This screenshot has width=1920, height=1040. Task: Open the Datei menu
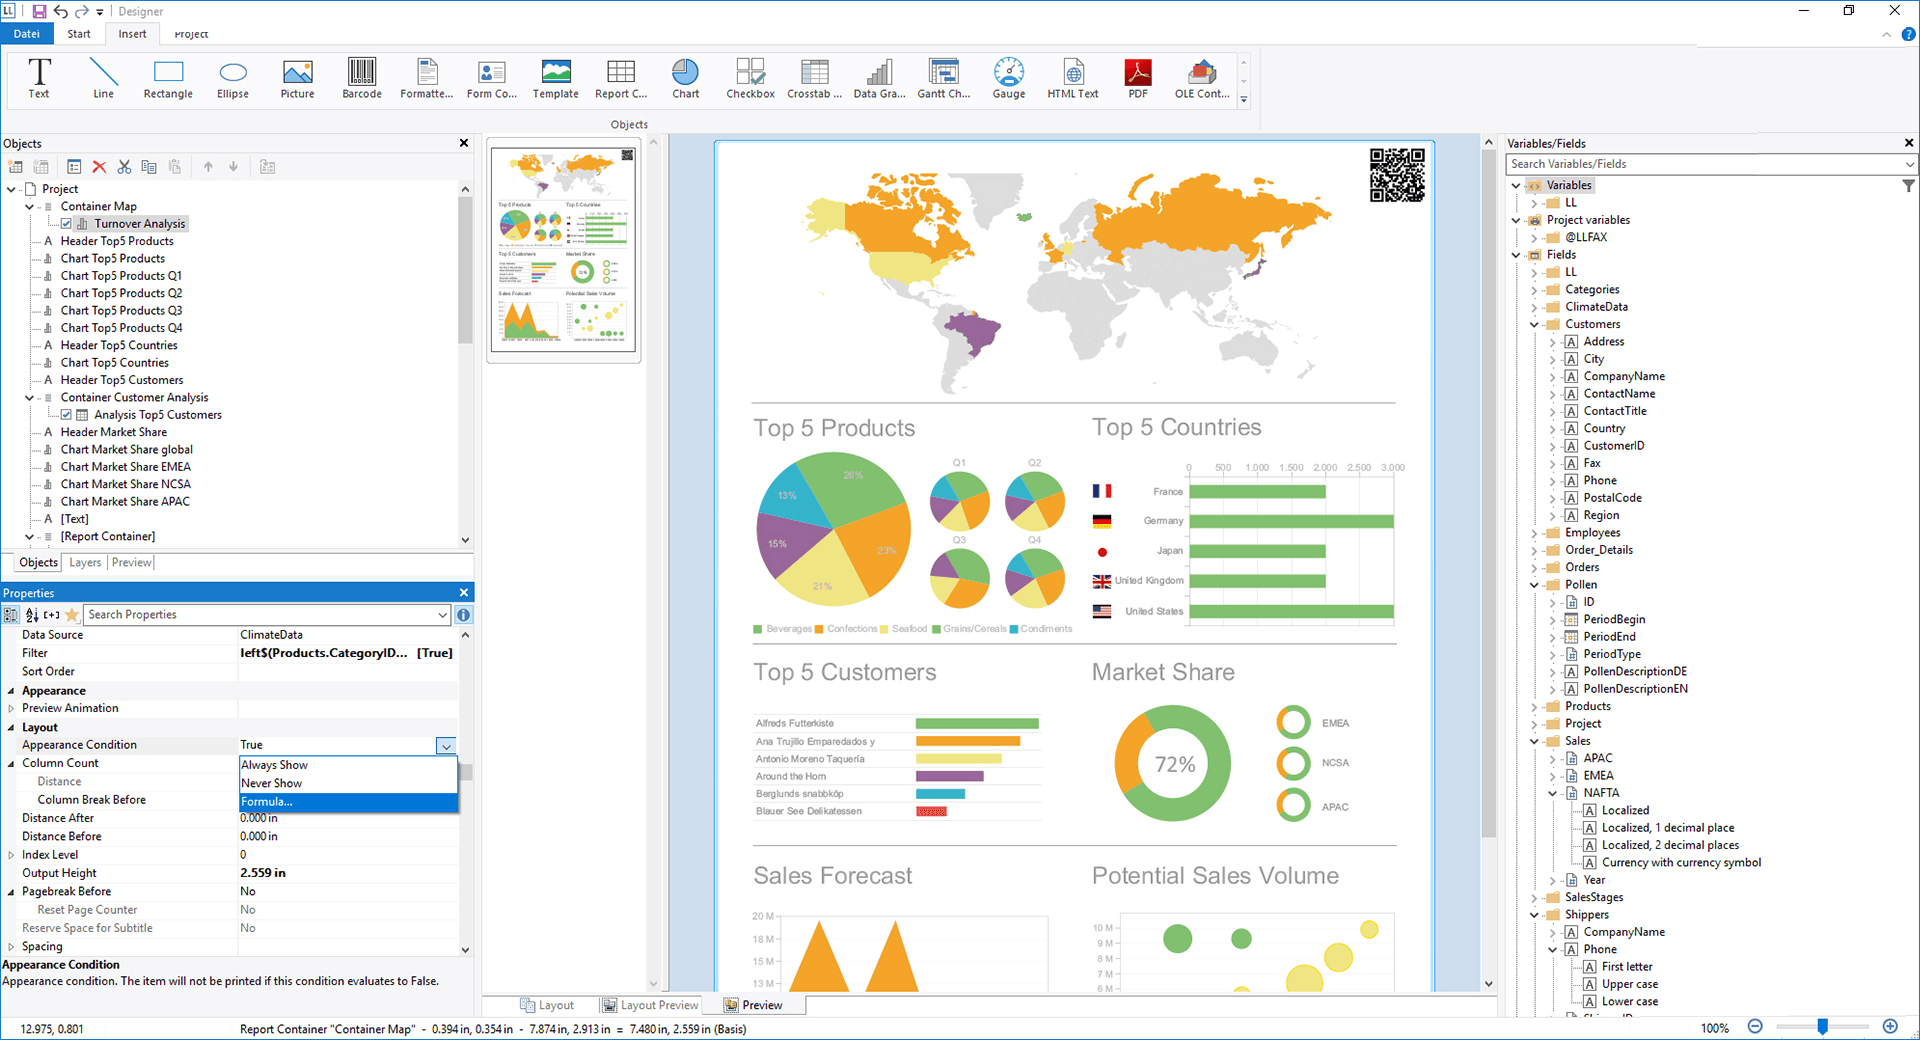[x=26, y=33]
